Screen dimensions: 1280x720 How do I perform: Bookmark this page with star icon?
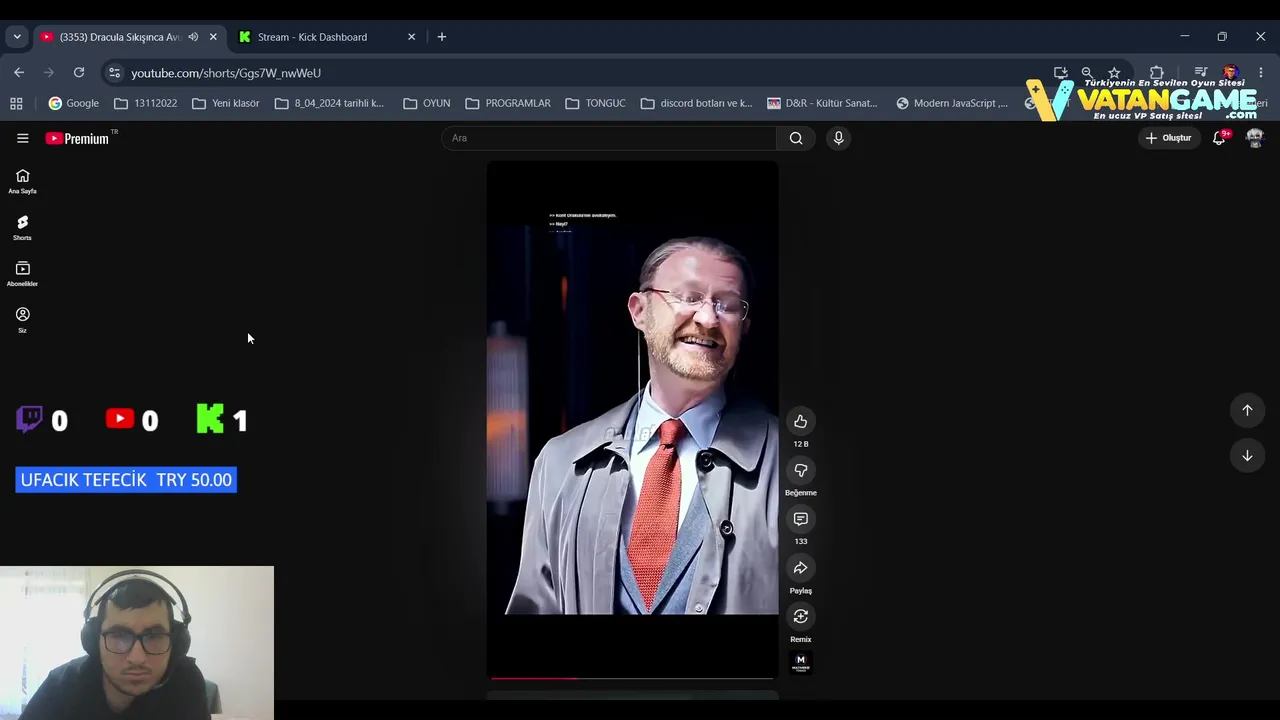(x=1114, y=73)
